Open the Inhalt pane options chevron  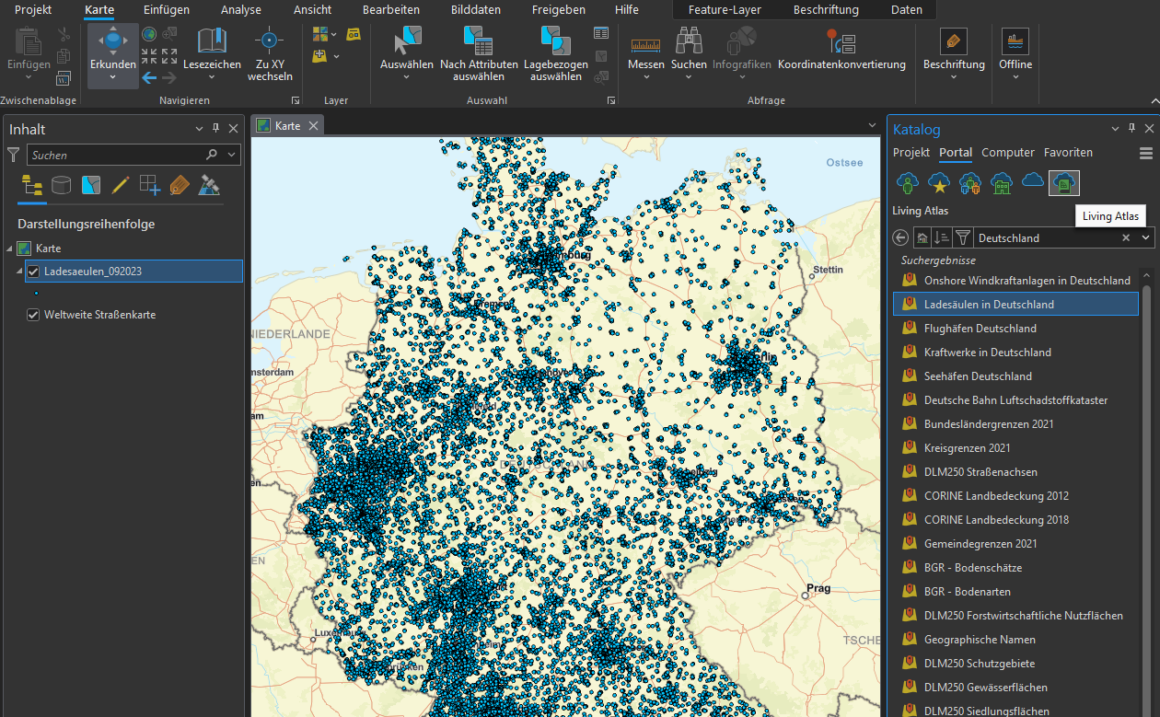(x=199, y=129)
